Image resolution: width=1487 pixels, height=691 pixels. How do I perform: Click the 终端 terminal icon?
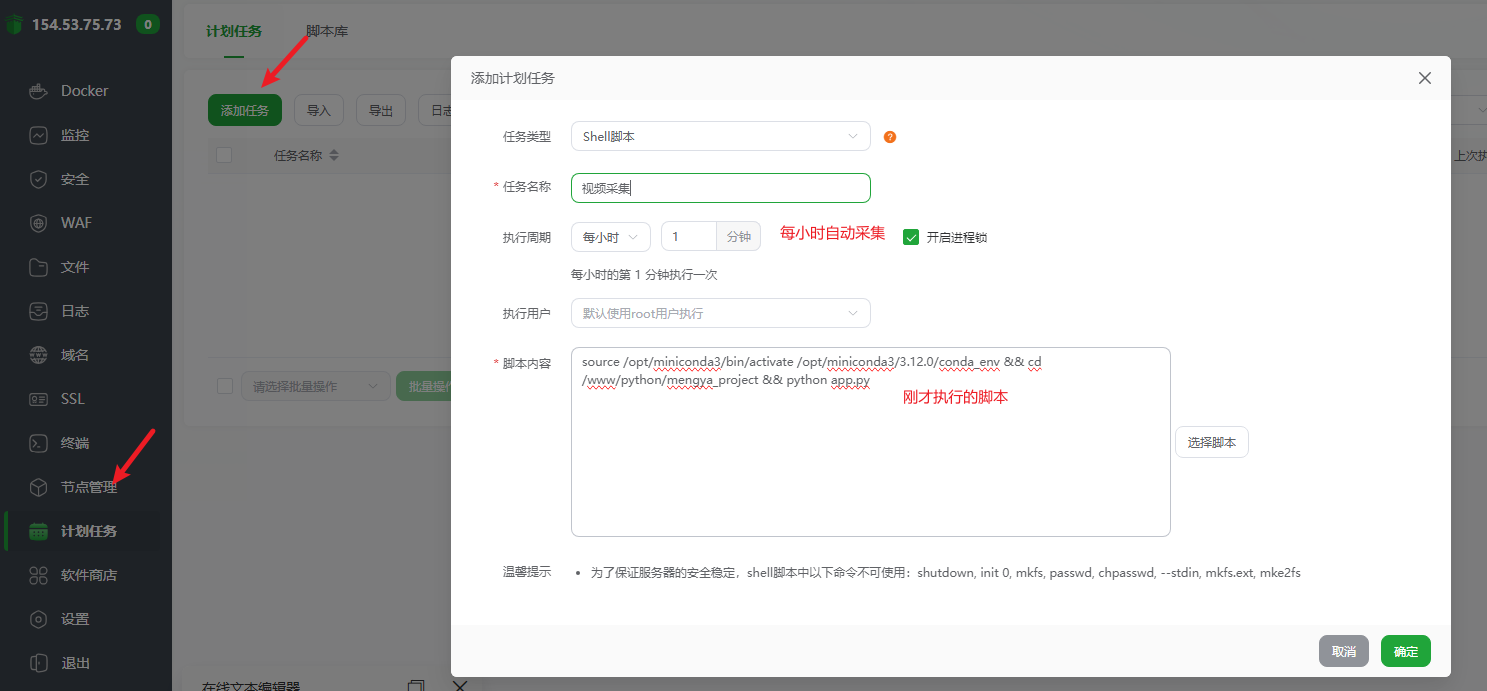38,443
